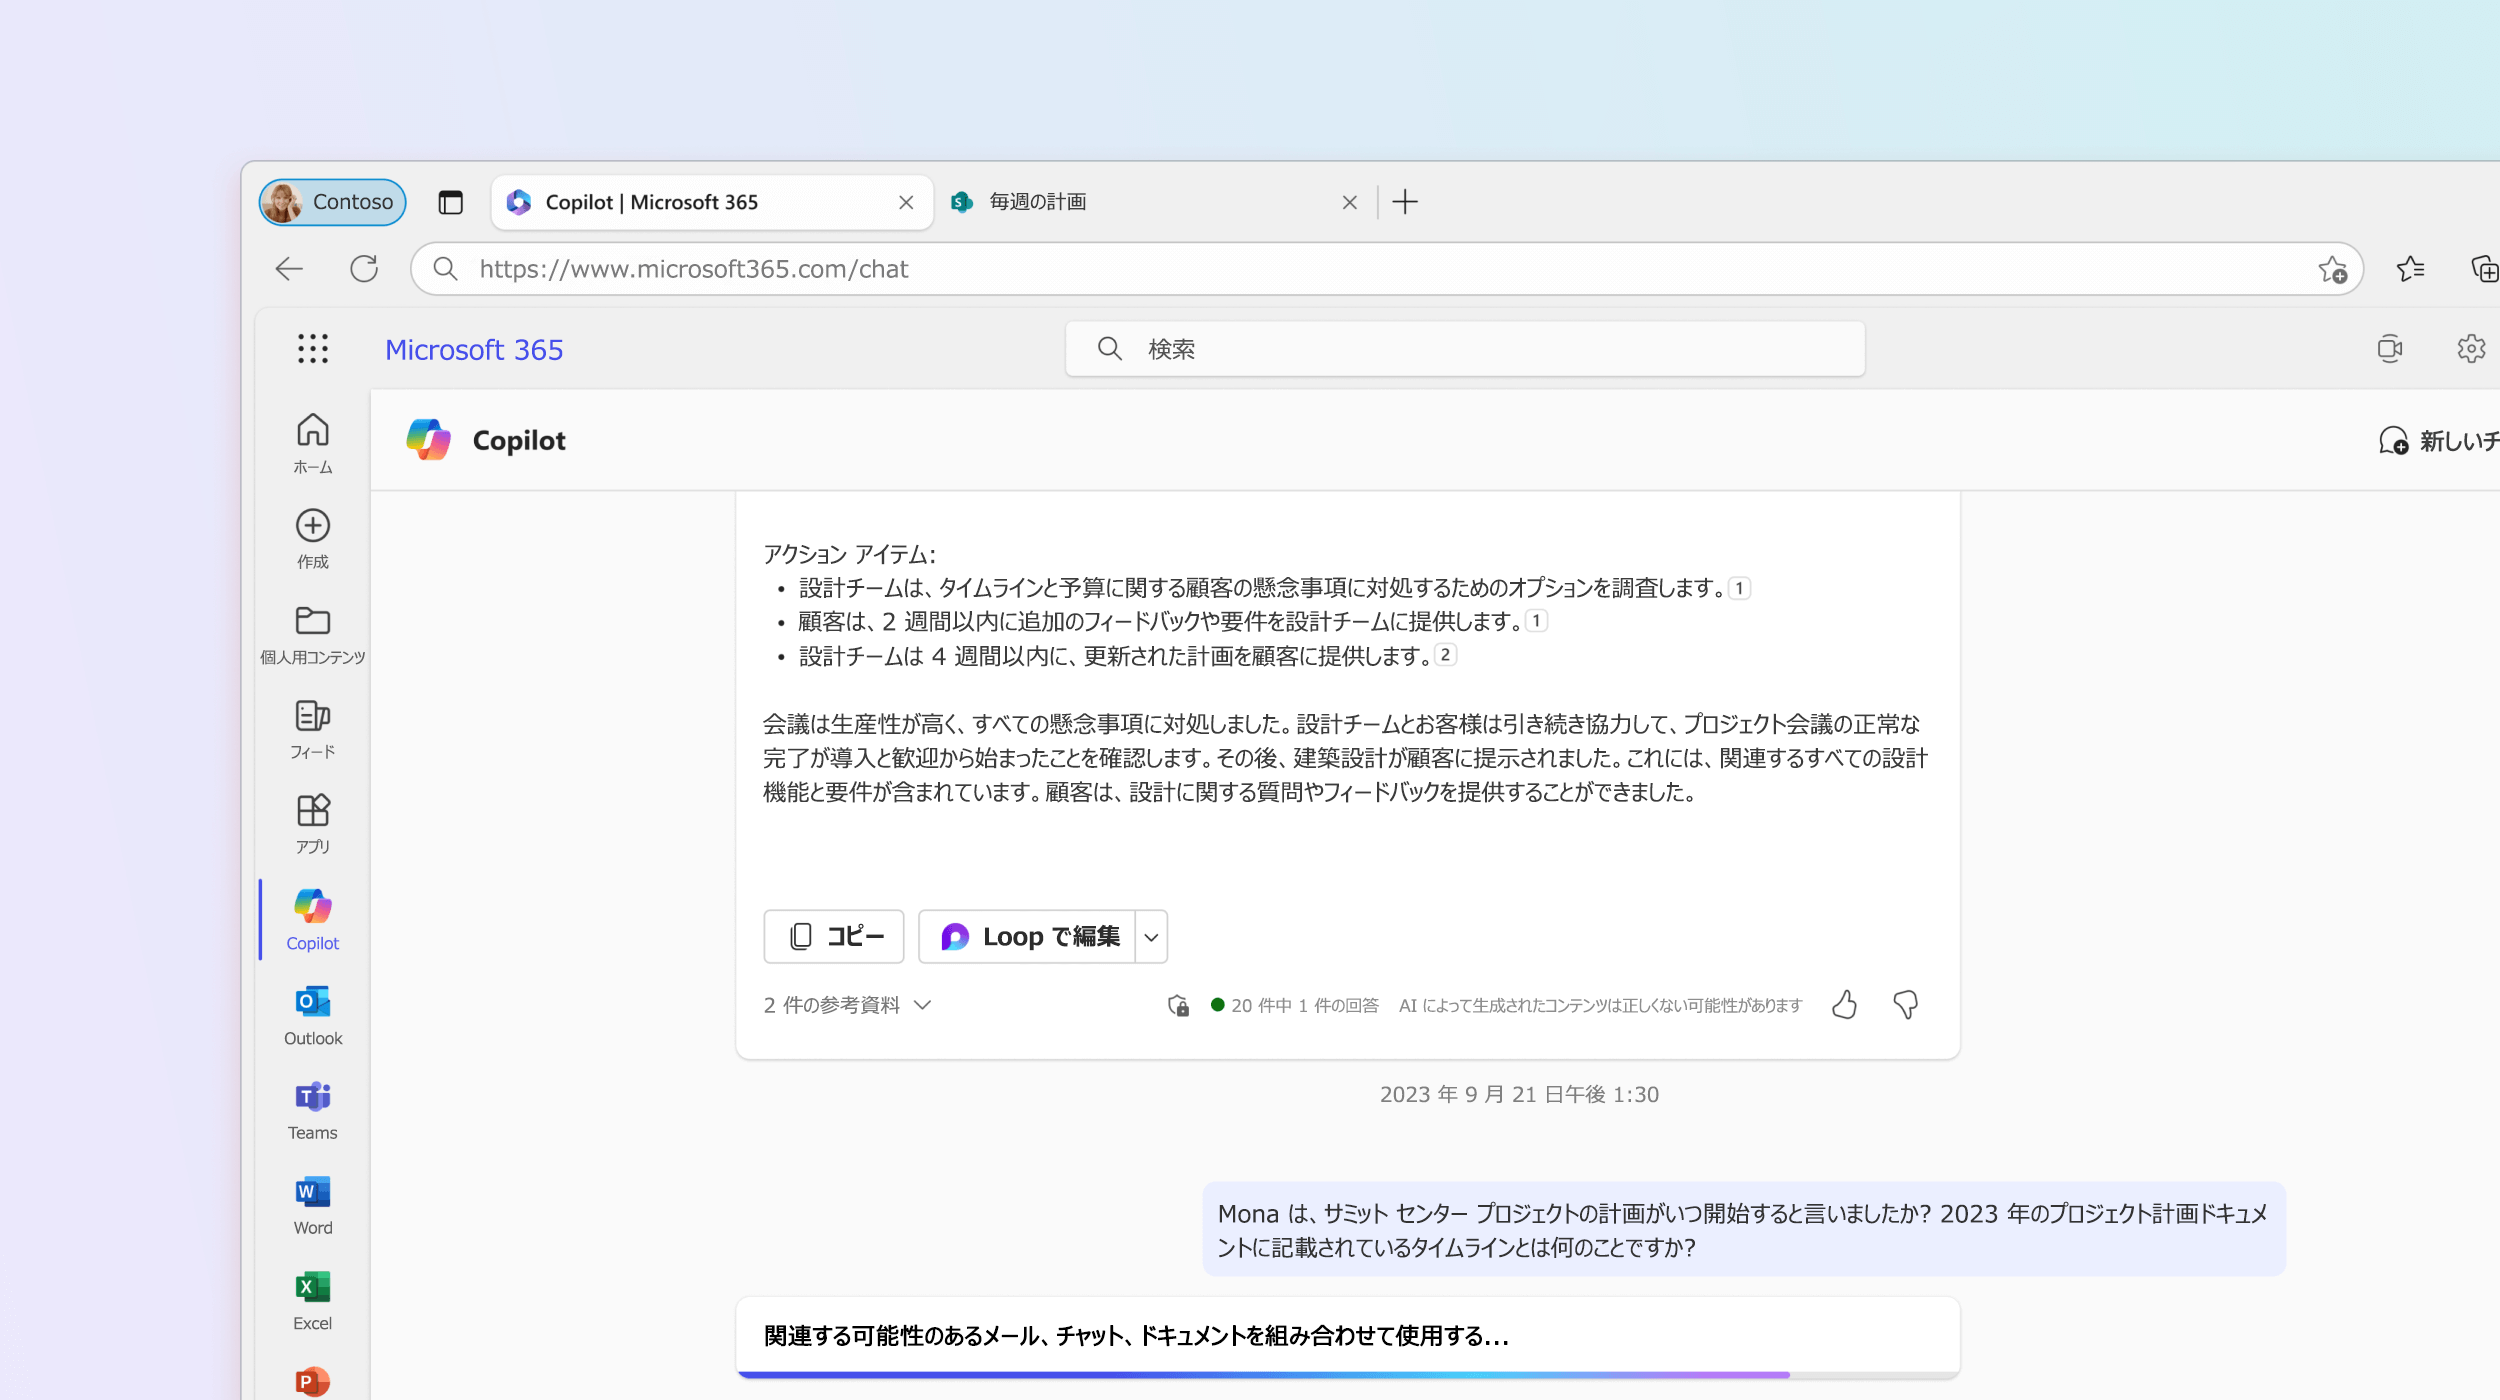The width and height of the screenshot is (2500, 1400).
Task: Give thumbs up to the Copilot response
Action: 1844,1005
